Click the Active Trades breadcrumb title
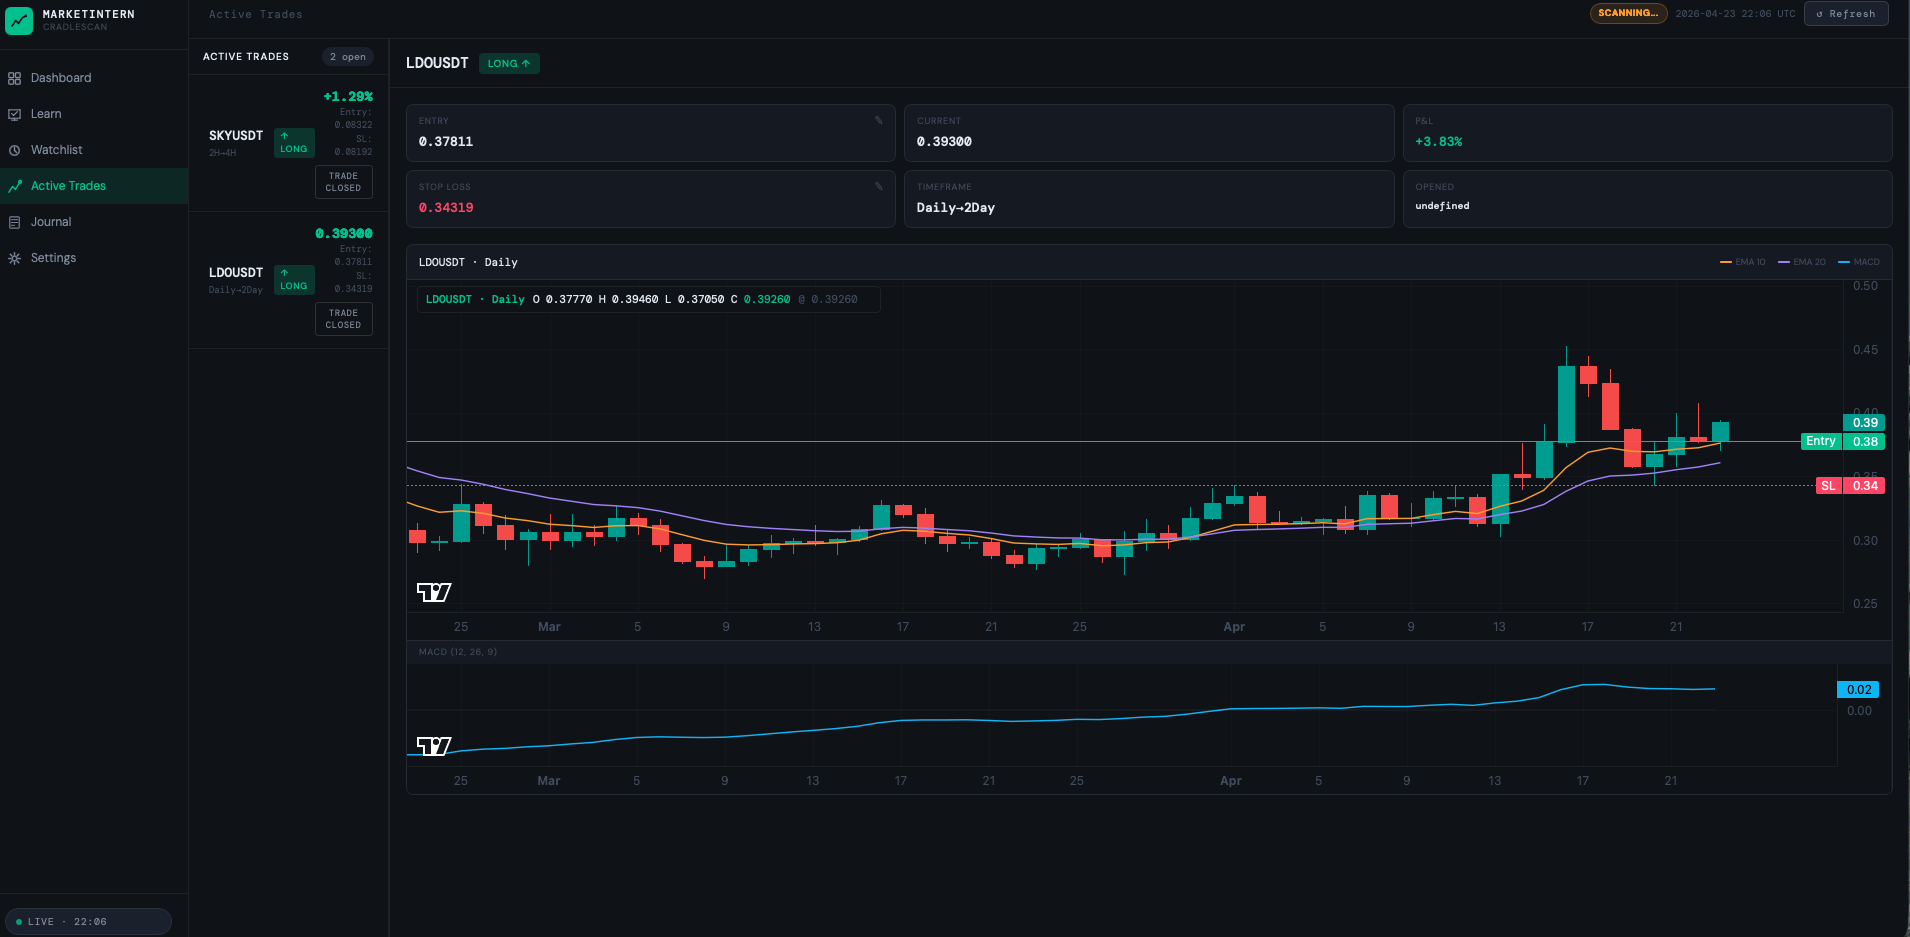Viewport: 1910px width, 937px height. click(x=256, y=14)
